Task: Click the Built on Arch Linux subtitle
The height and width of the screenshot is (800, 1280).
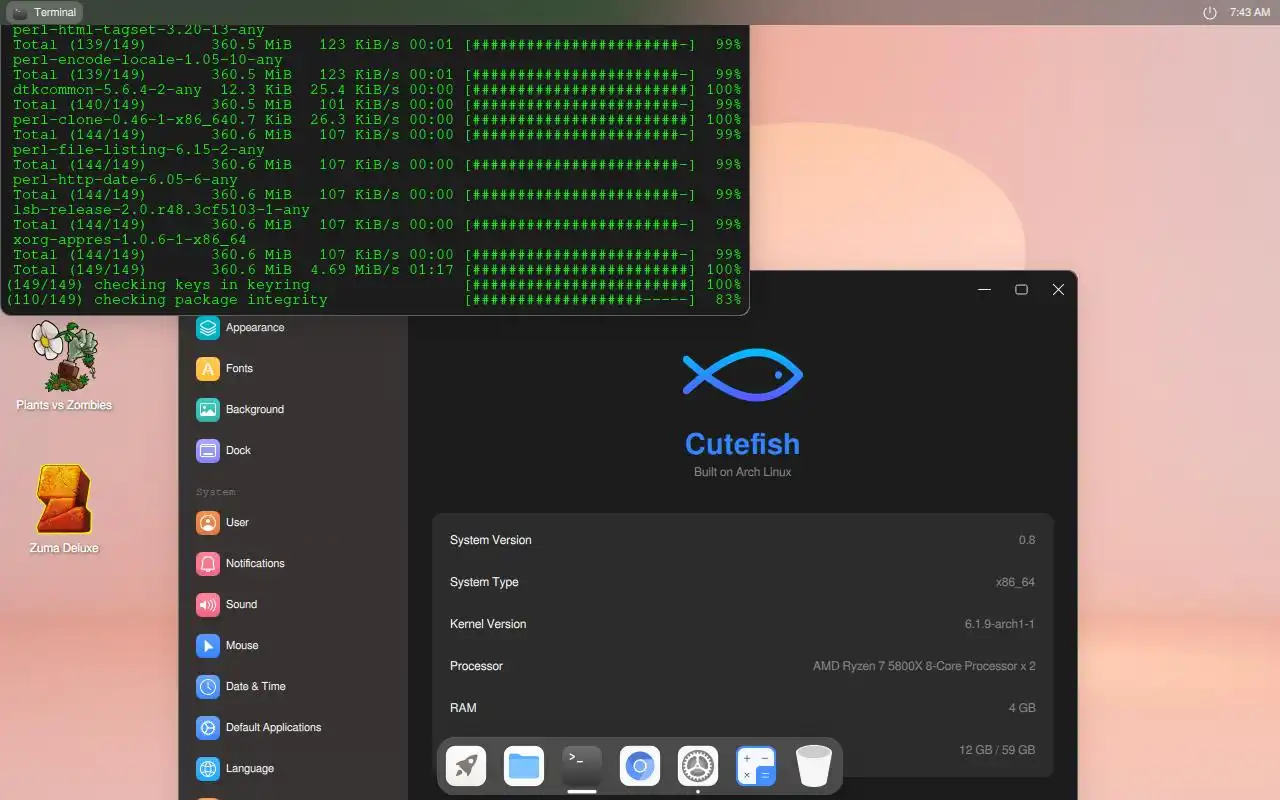Action: 742,472
